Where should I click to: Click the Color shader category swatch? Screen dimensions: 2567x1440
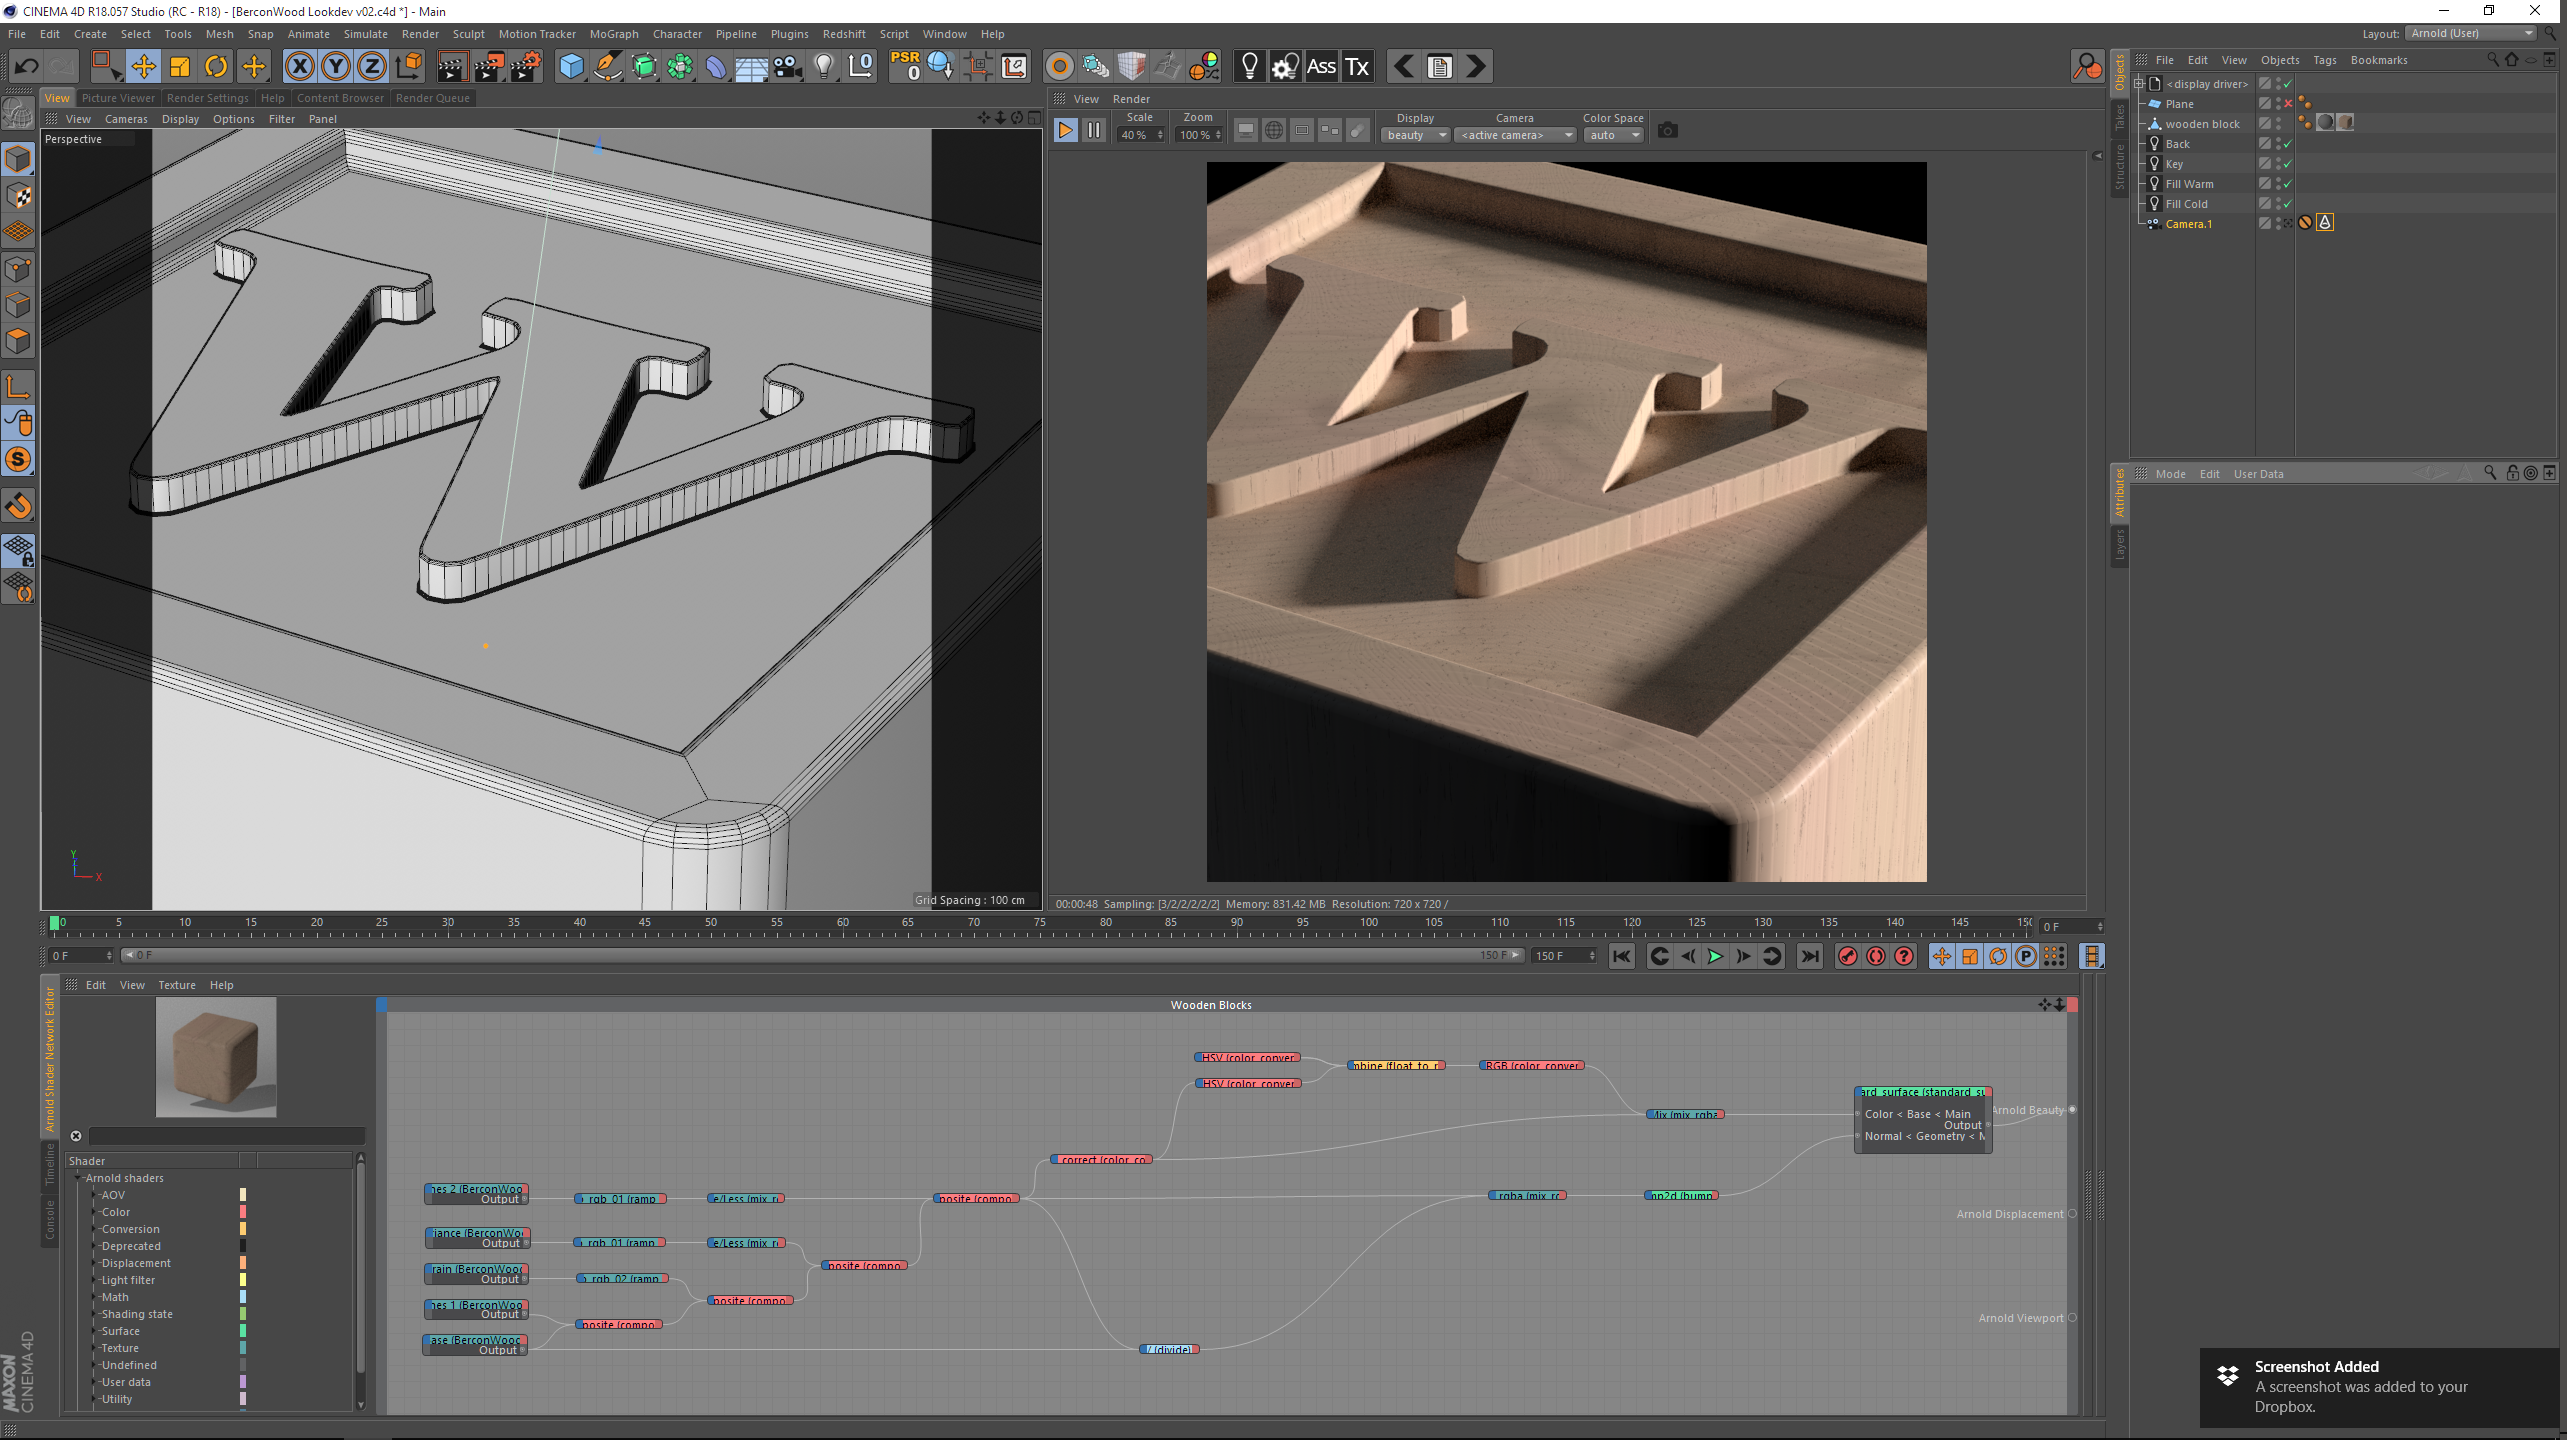(243, 1212)
